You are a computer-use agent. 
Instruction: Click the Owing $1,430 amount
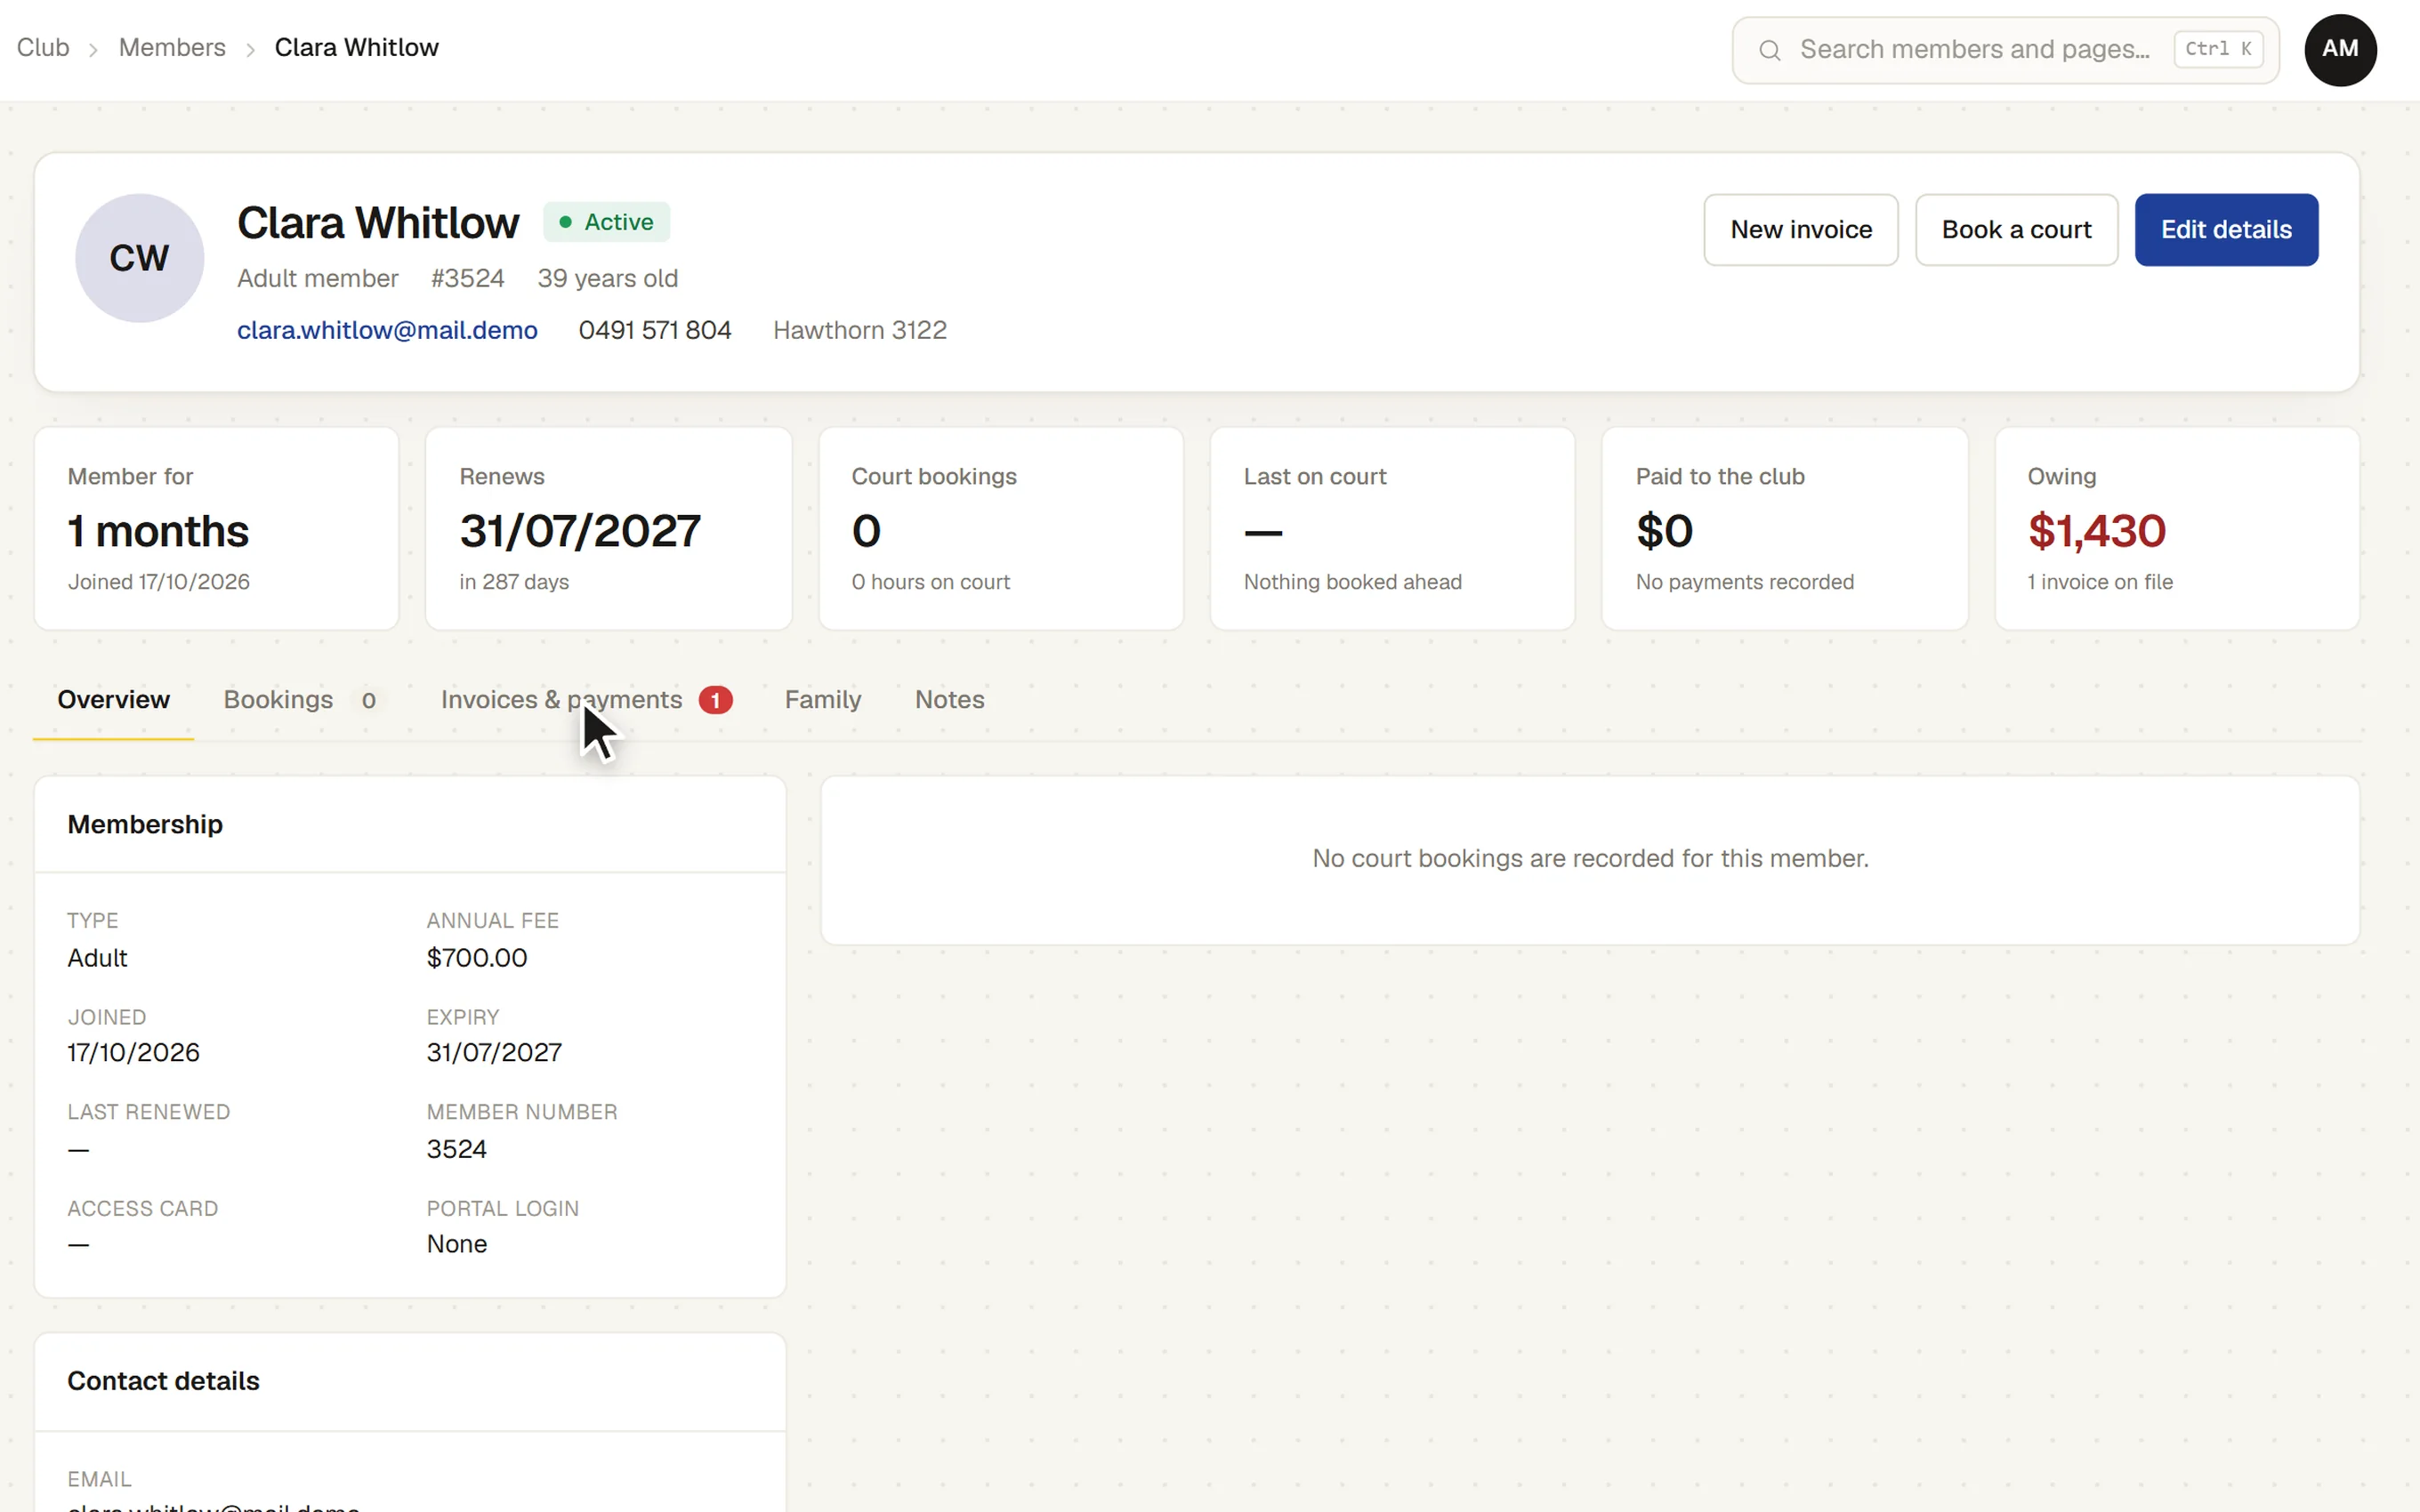[2096, 531]
